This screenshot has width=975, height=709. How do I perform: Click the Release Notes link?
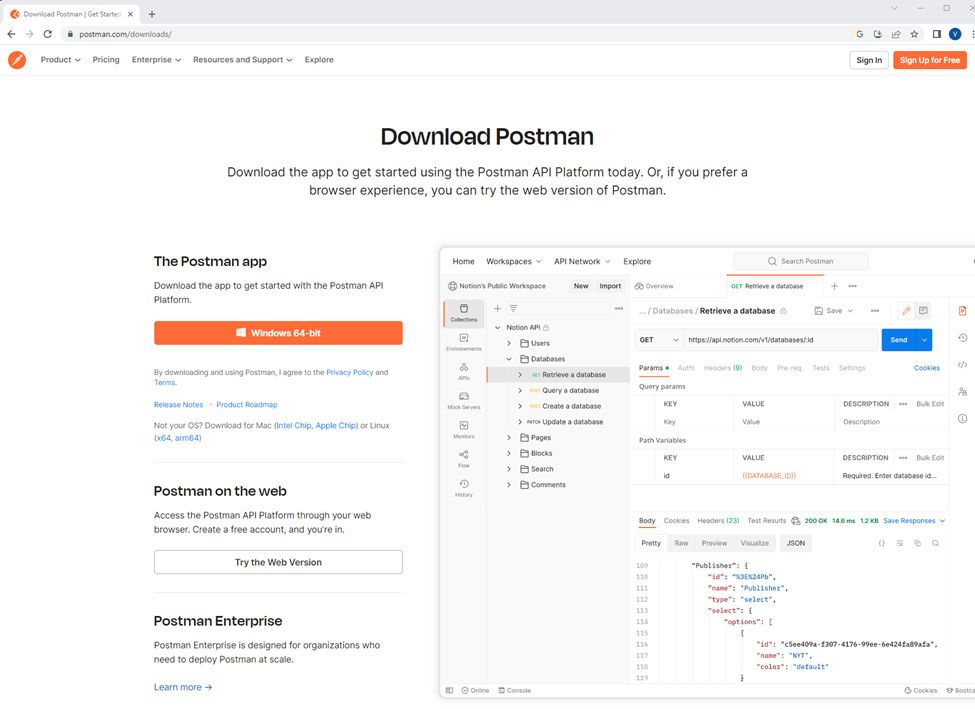click(178, 405)
